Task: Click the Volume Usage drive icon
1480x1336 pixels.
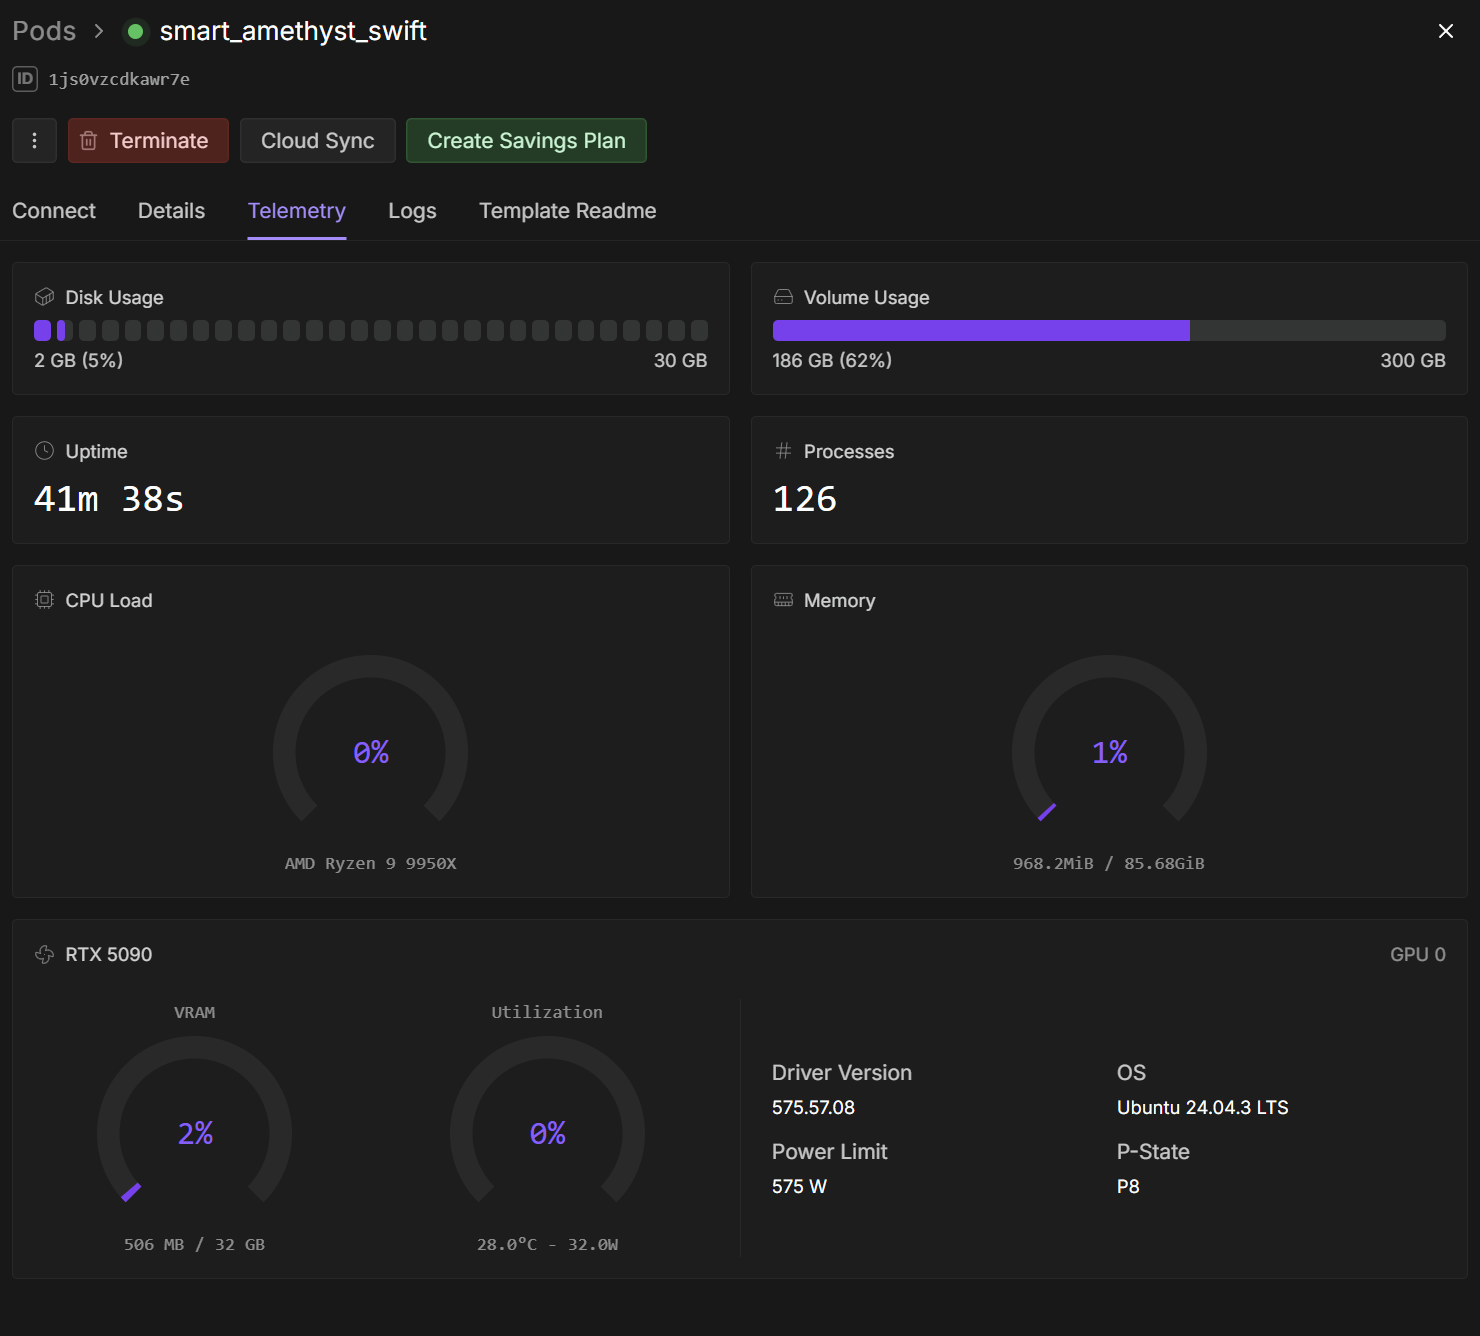Action: 783,297
